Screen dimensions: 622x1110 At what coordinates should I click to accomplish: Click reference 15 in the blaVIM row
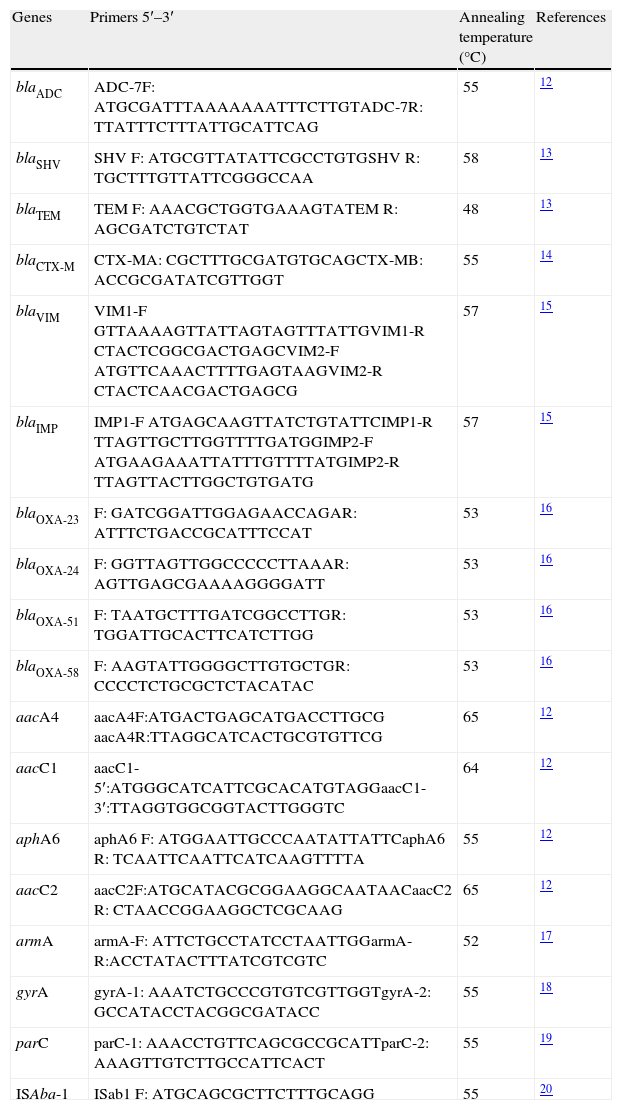pyautogui.click(x=546, y=307)
